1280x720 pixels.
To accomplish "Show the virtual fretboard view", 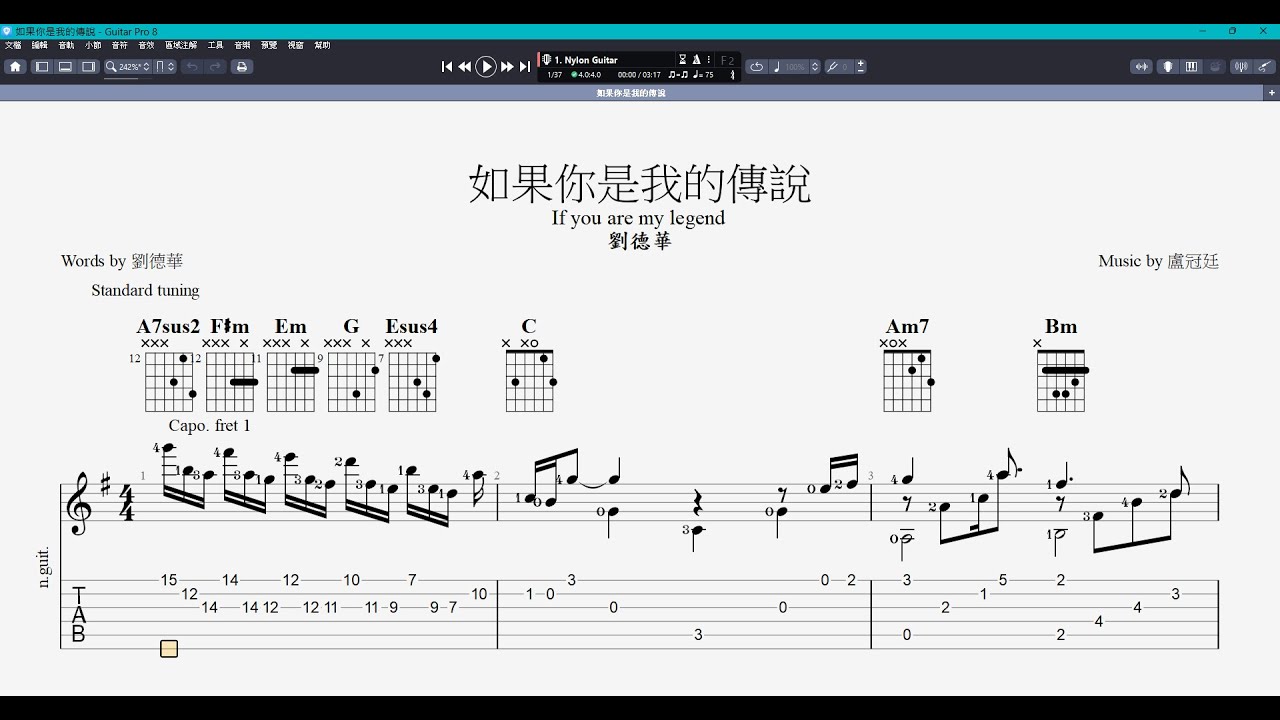I will pyautogui.click(x=1167, y=67).
